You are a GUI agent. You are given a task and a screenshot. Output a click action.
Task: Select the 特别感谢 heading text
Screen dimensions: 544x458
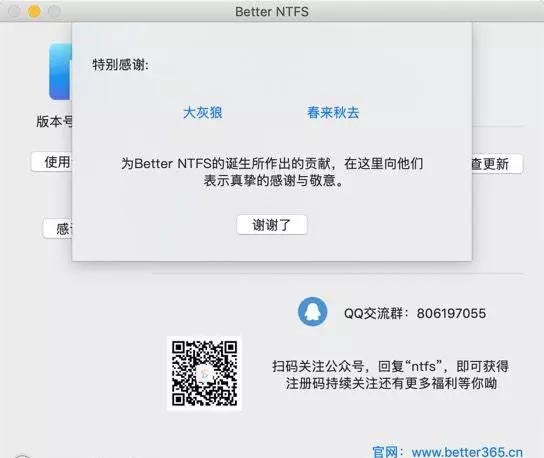pos(120,65)
